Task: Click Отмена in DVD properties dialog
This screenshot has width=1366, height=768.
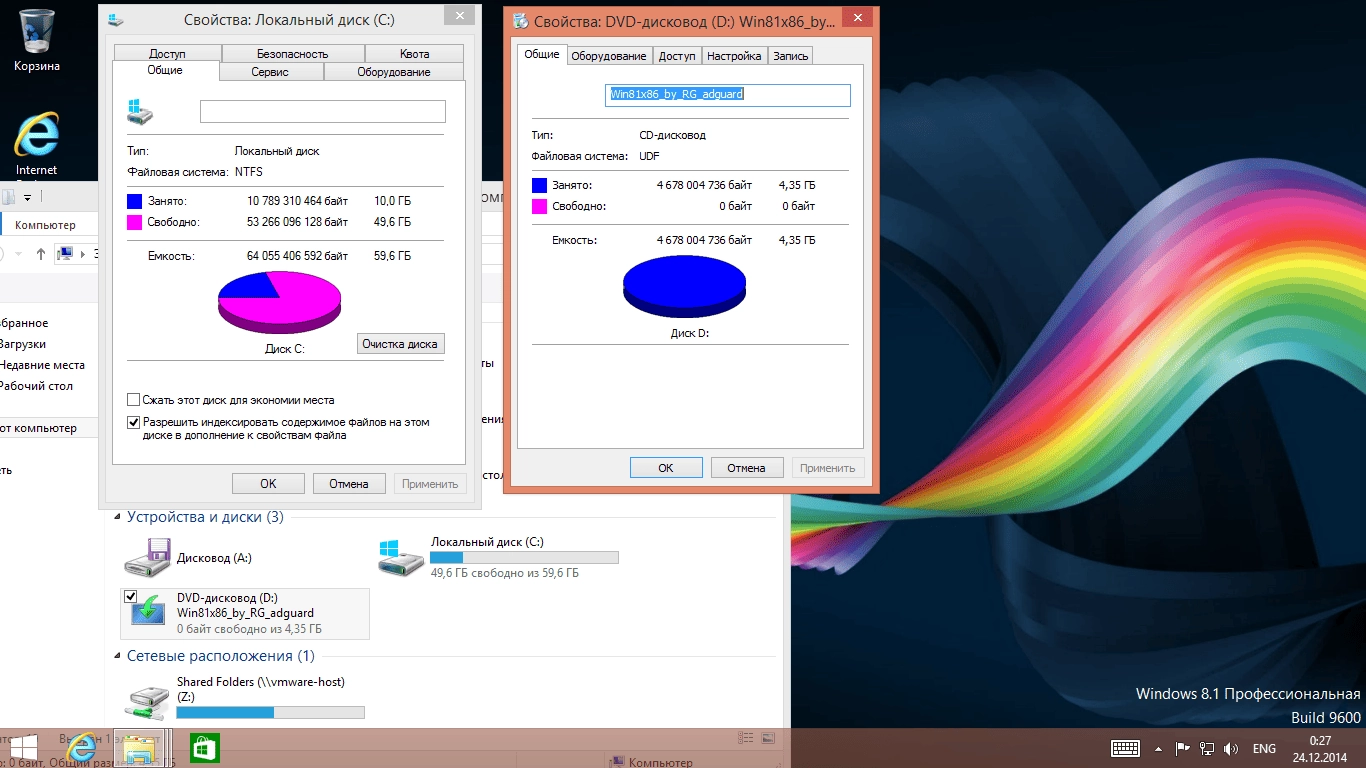Action: tap(746, 467)
